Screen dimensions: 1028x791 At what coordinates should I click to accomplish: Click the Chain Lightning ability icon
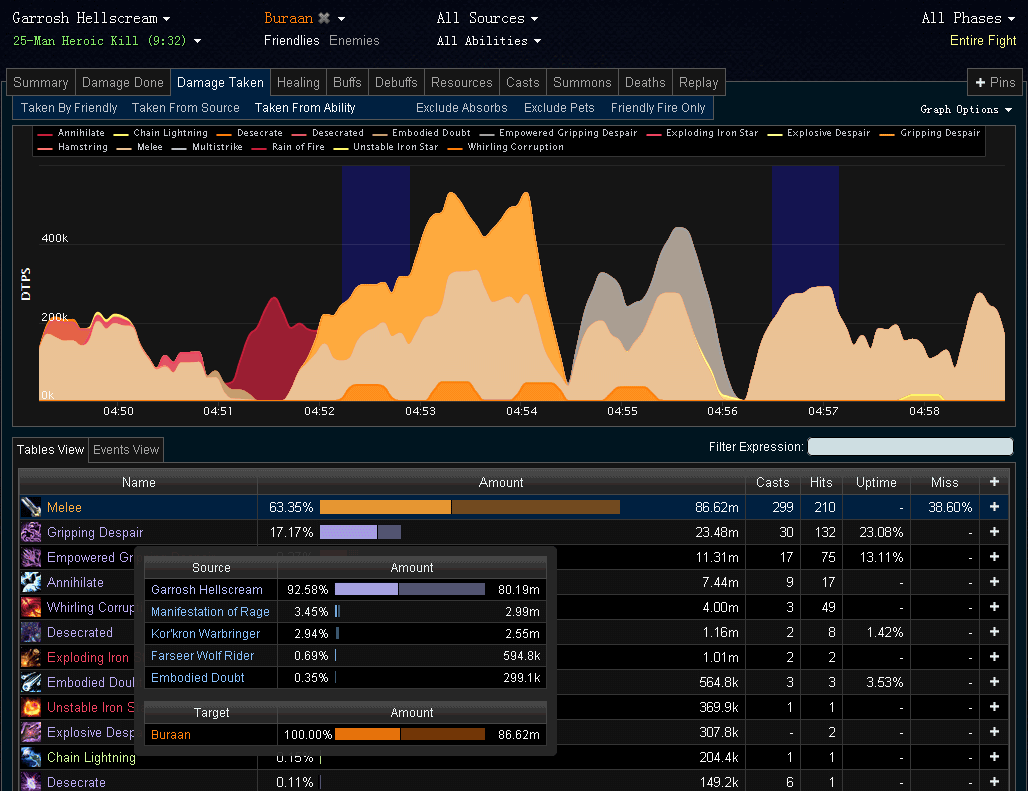(x=31, y=757)
